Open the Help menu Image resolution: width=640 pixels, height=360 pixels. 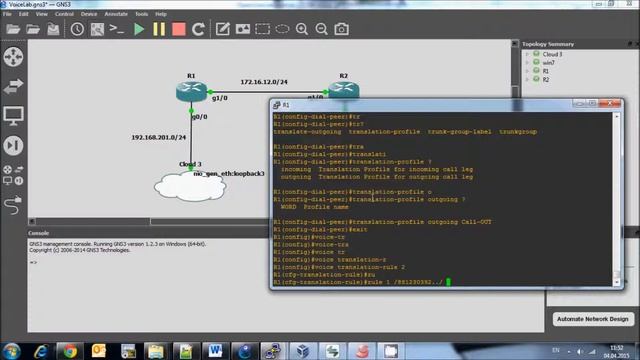[160, 14]
